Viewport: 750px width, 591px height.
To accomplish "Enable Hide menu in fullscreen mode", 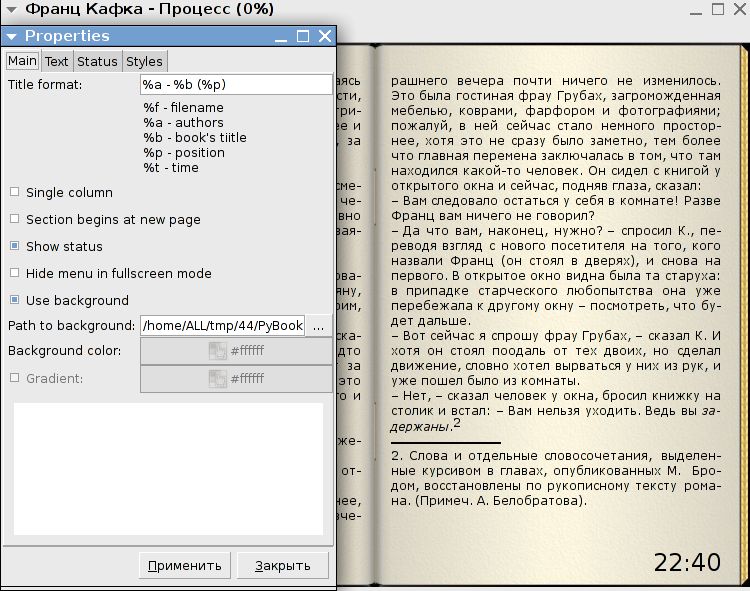I will [15, 273].
